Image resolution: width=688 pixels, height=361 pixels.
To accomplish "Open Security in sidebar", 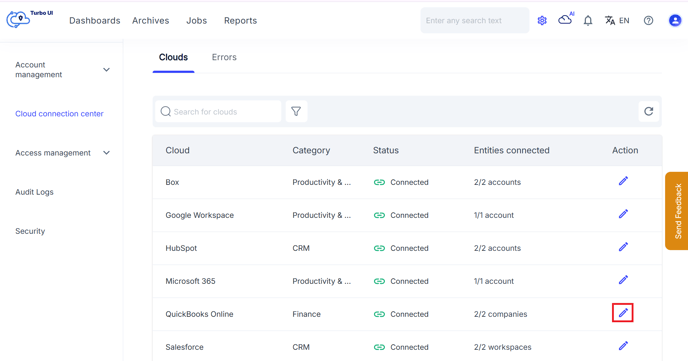I will click(x=30, y=231).
